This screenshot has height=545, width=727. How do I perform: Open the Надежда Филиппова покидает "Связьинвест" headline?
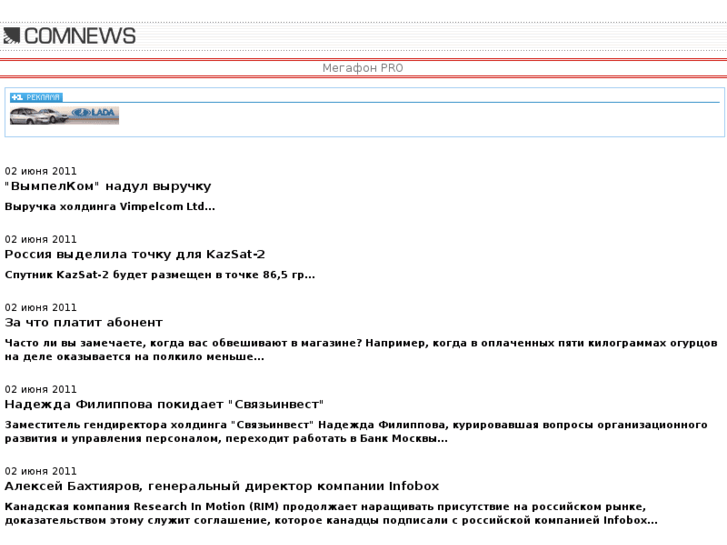click(x=164, y=404)
